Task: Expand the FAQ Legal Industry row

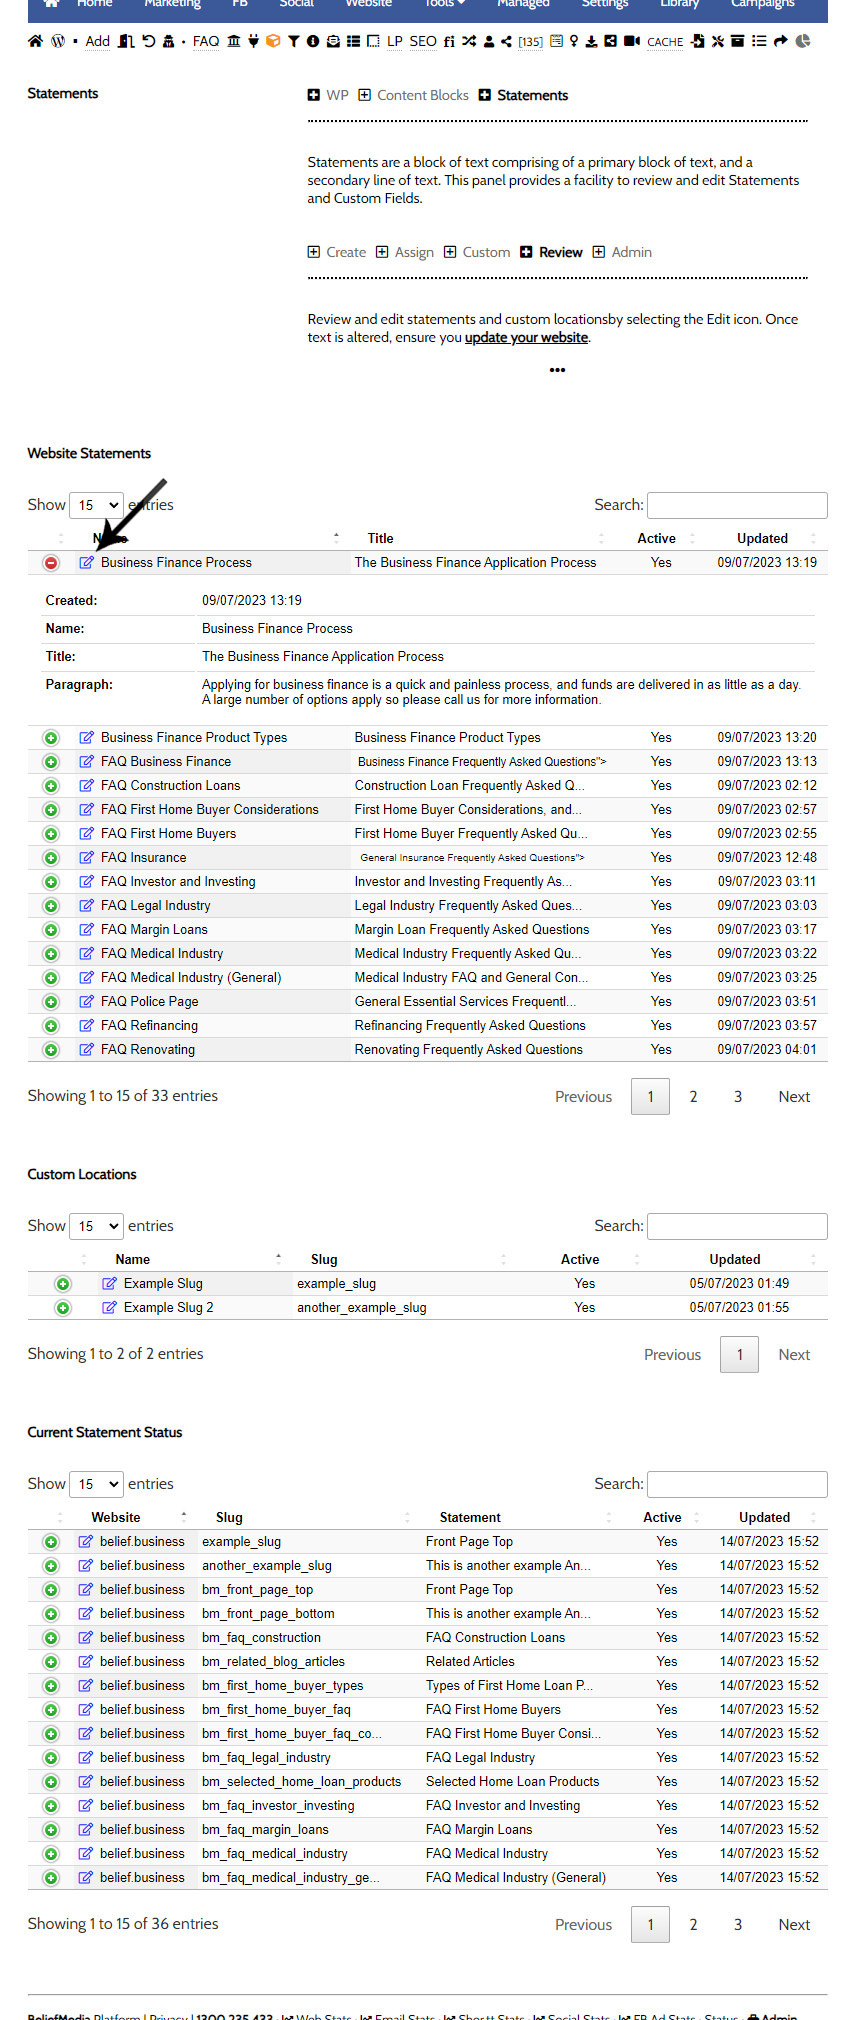Action: [x=51, y=906]
